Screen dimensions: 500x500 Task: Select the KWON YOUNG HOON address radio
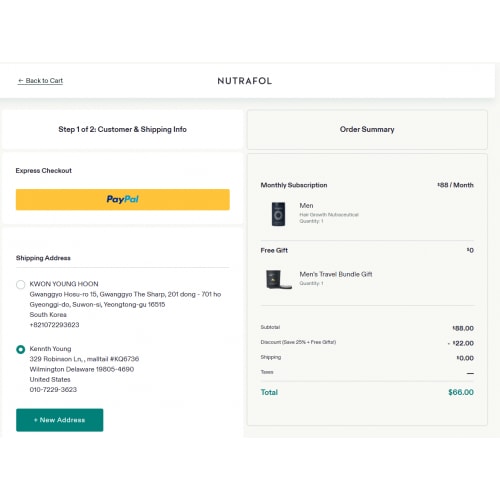click(21, 284)
